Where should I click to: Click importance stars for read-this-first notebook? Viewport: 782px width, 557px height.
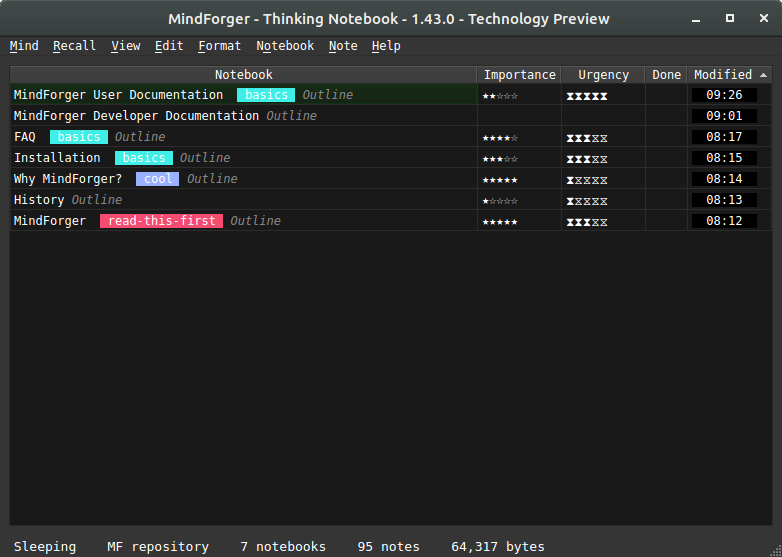coord(500,221)
